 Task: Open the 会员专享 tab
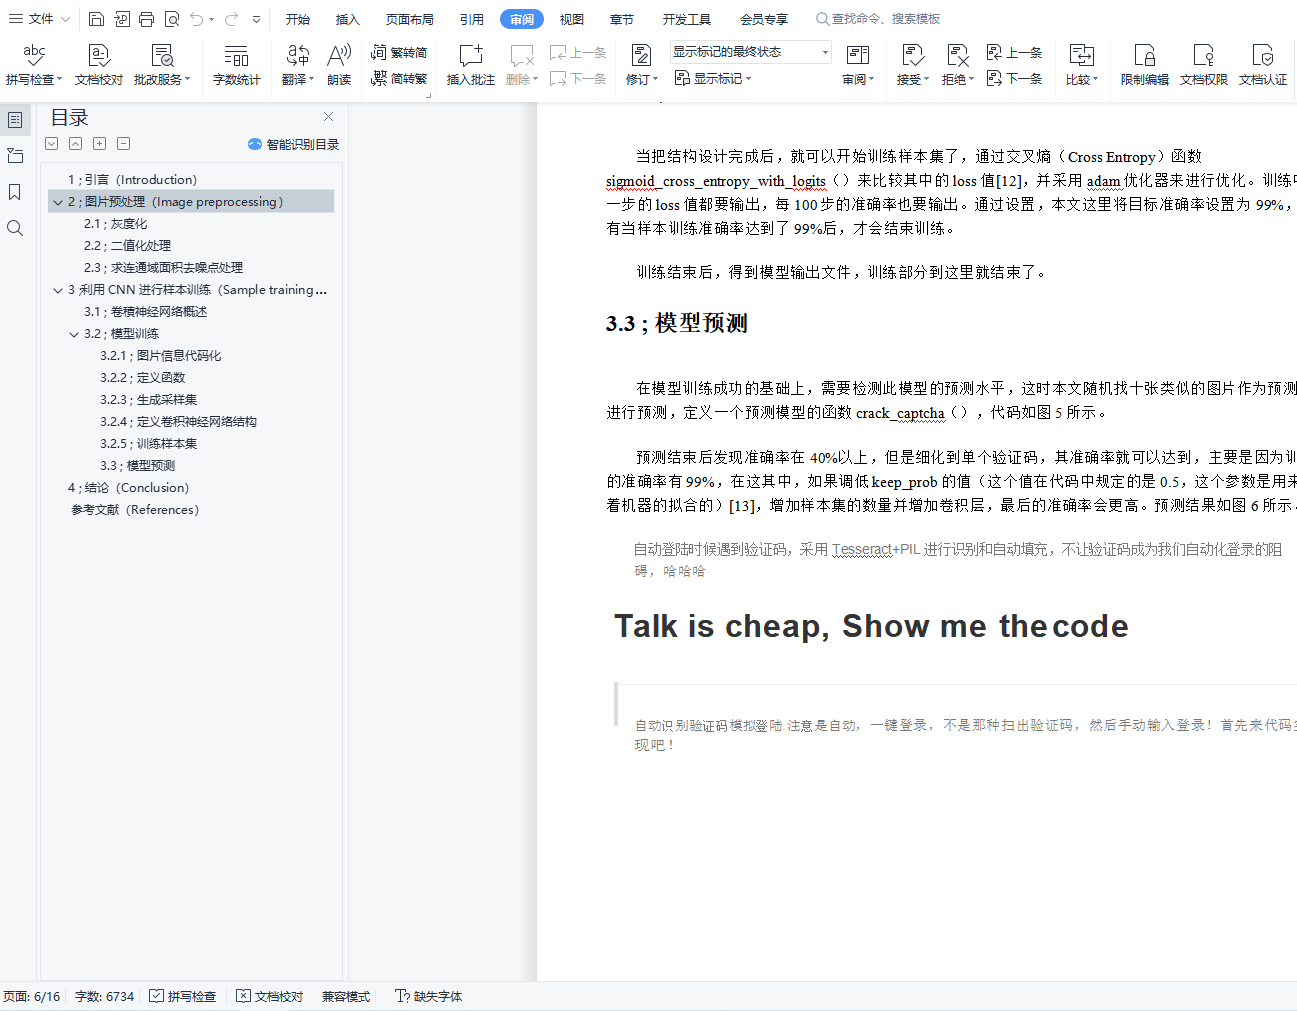764,19
